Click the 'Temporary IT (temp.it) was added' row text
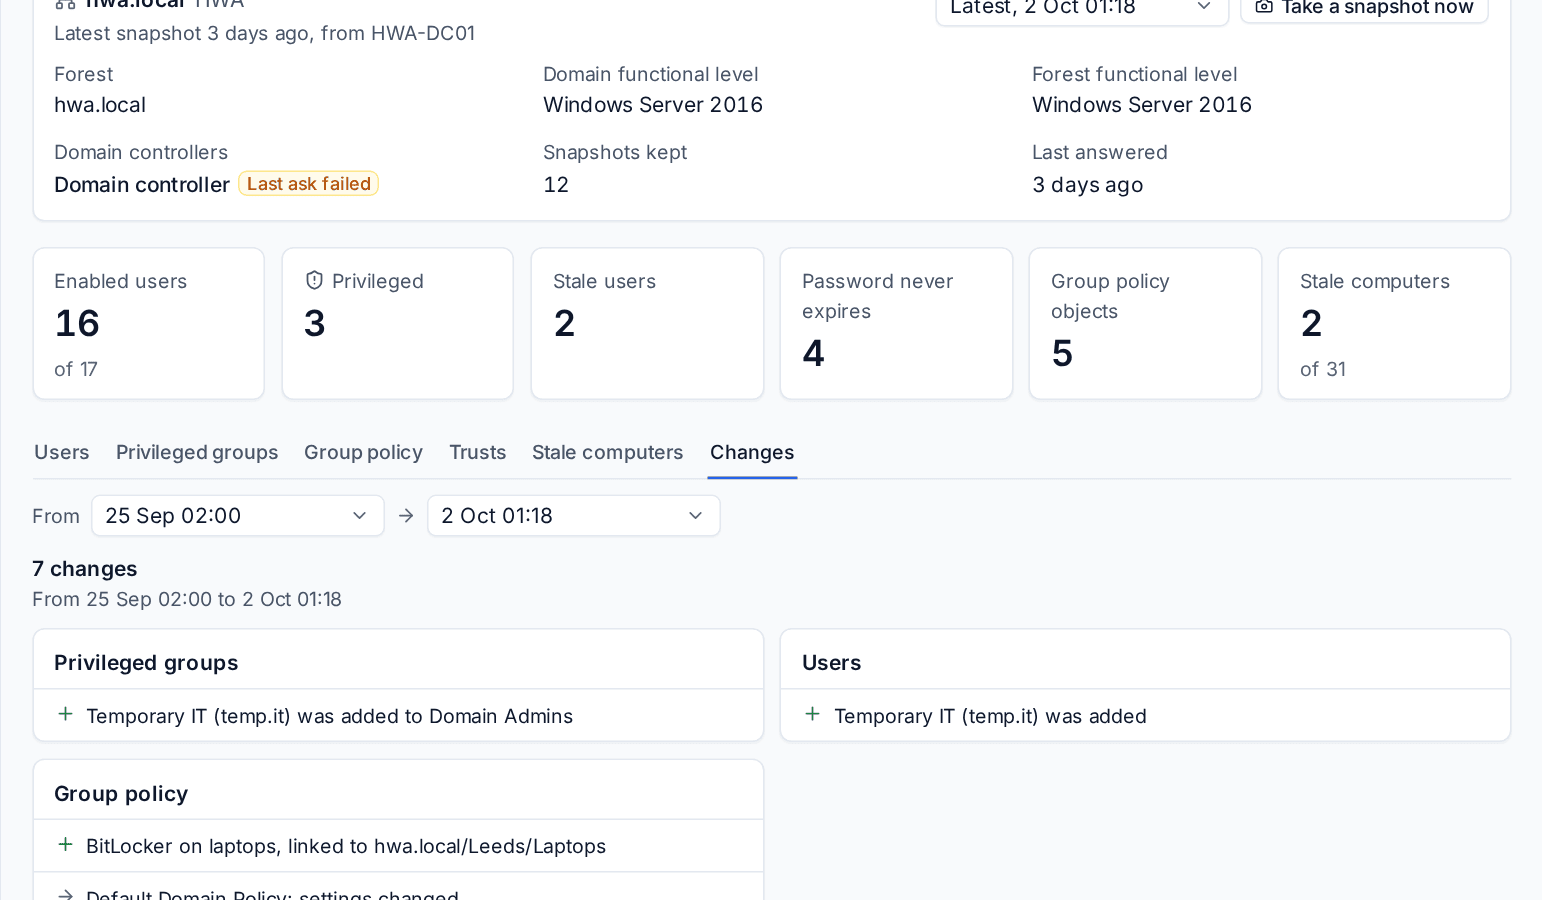 (990, 716)
